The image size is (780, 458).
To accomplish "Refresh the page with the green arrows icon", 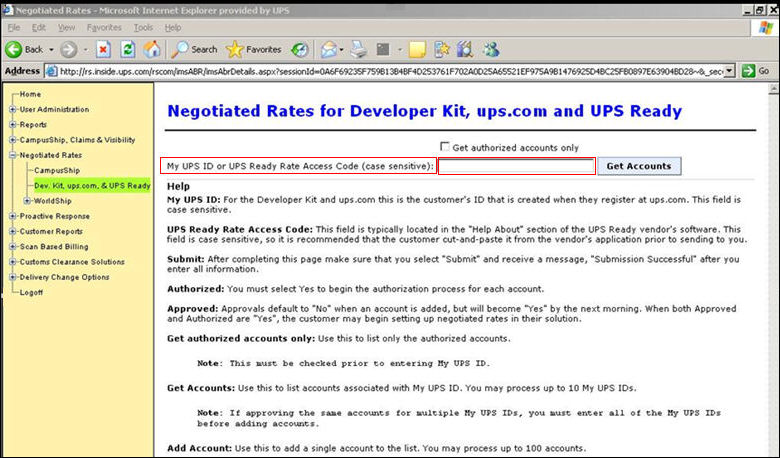I will (128, 49).
